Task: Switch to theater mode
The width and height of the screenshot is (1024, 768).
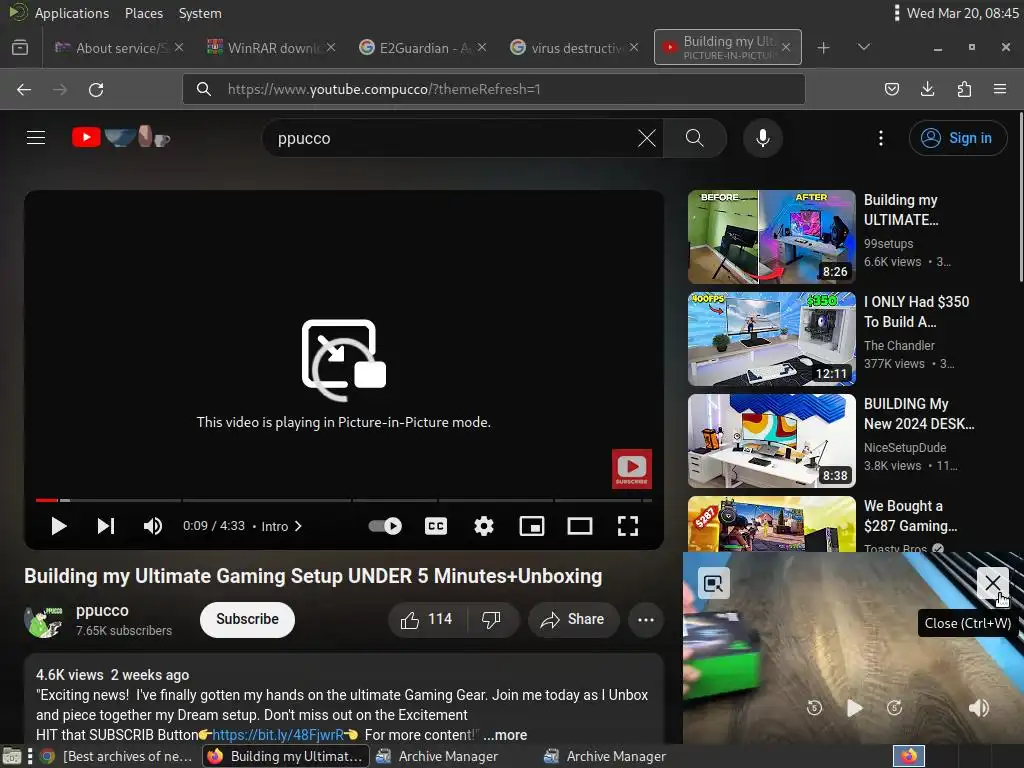Action: pos(580,526)
